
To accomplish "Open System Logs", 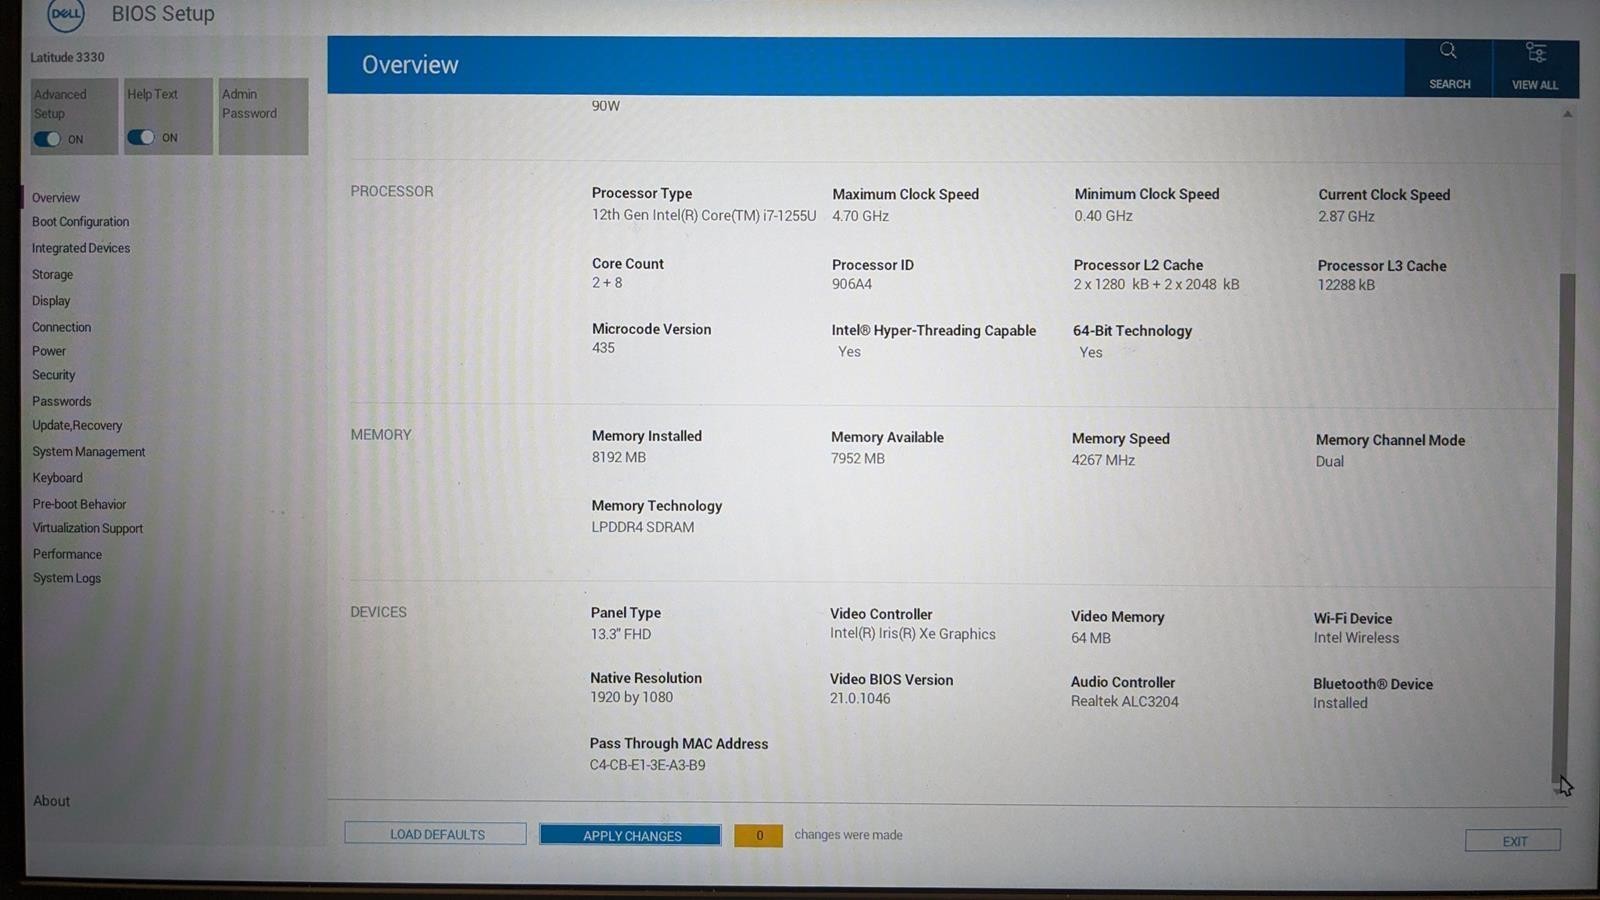I will point(67,578).
